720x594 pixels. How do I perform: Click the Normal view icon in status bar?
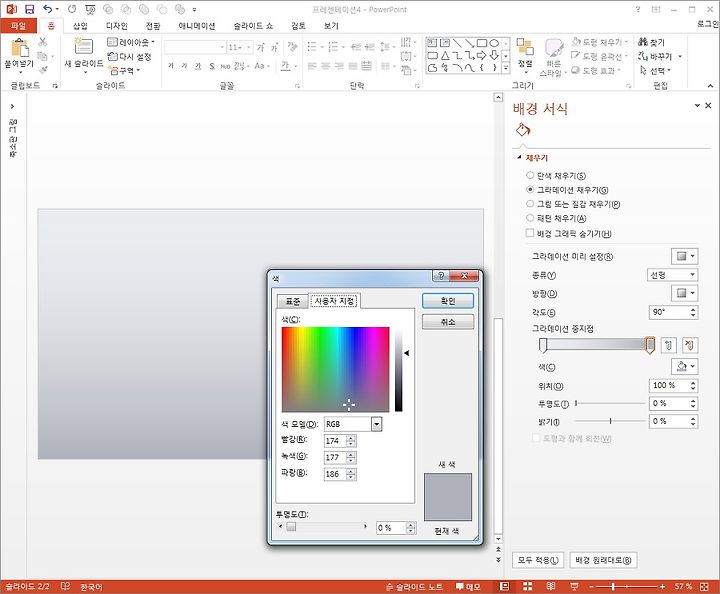[504, 586]
